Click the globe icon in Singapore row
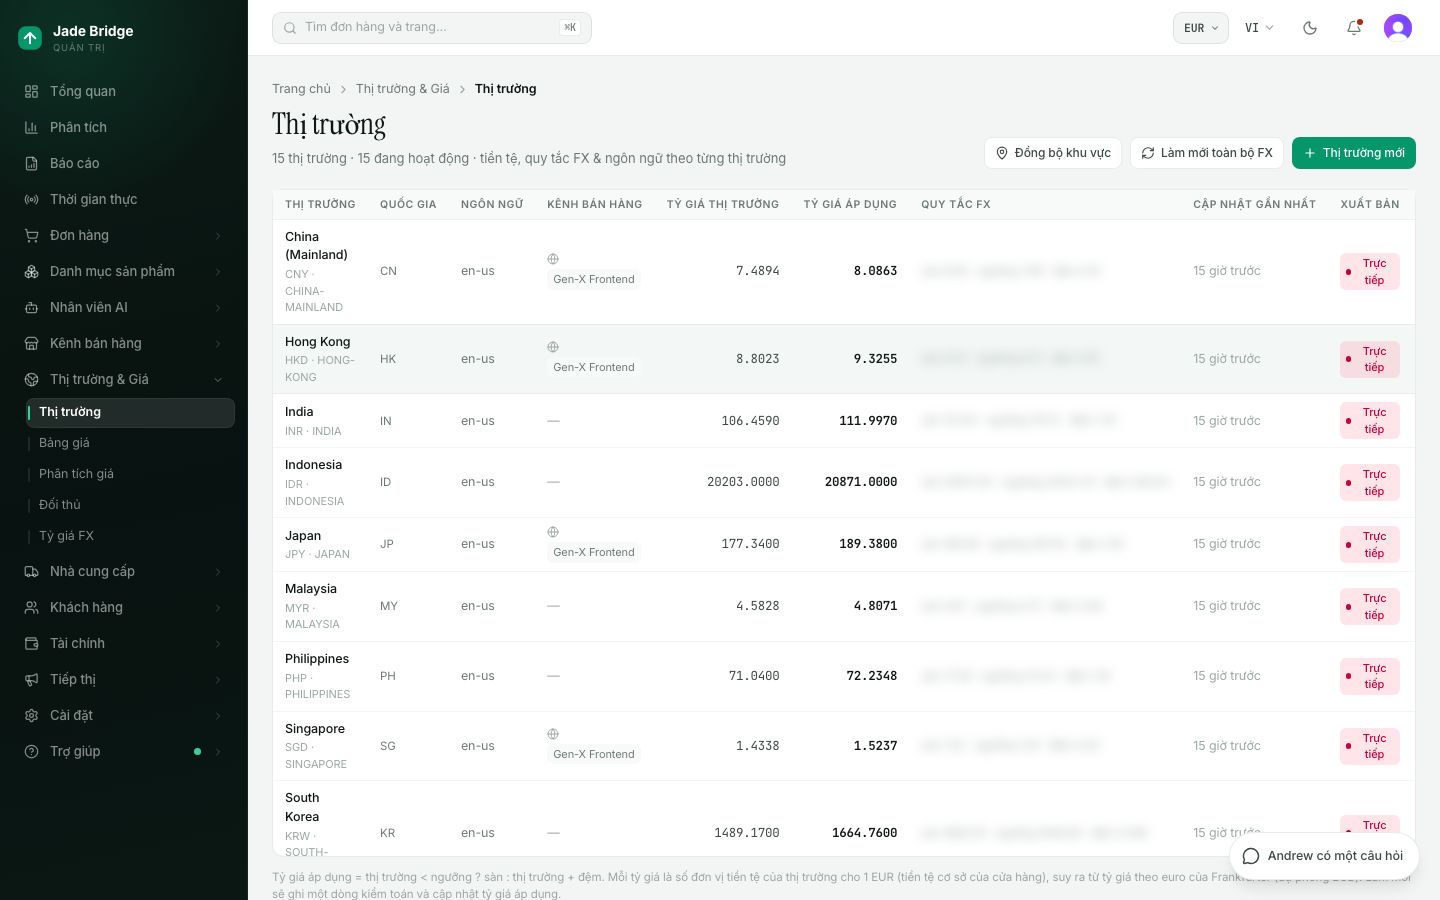Screen dimensions: 1440x900 pyautogui.click(x=553, y=734)
